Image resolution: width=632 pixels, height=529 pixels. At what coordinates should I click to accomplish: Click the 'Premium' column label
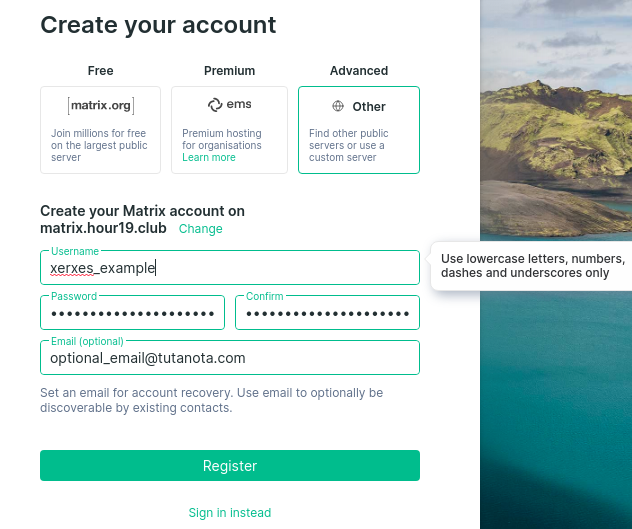point(230,71)
